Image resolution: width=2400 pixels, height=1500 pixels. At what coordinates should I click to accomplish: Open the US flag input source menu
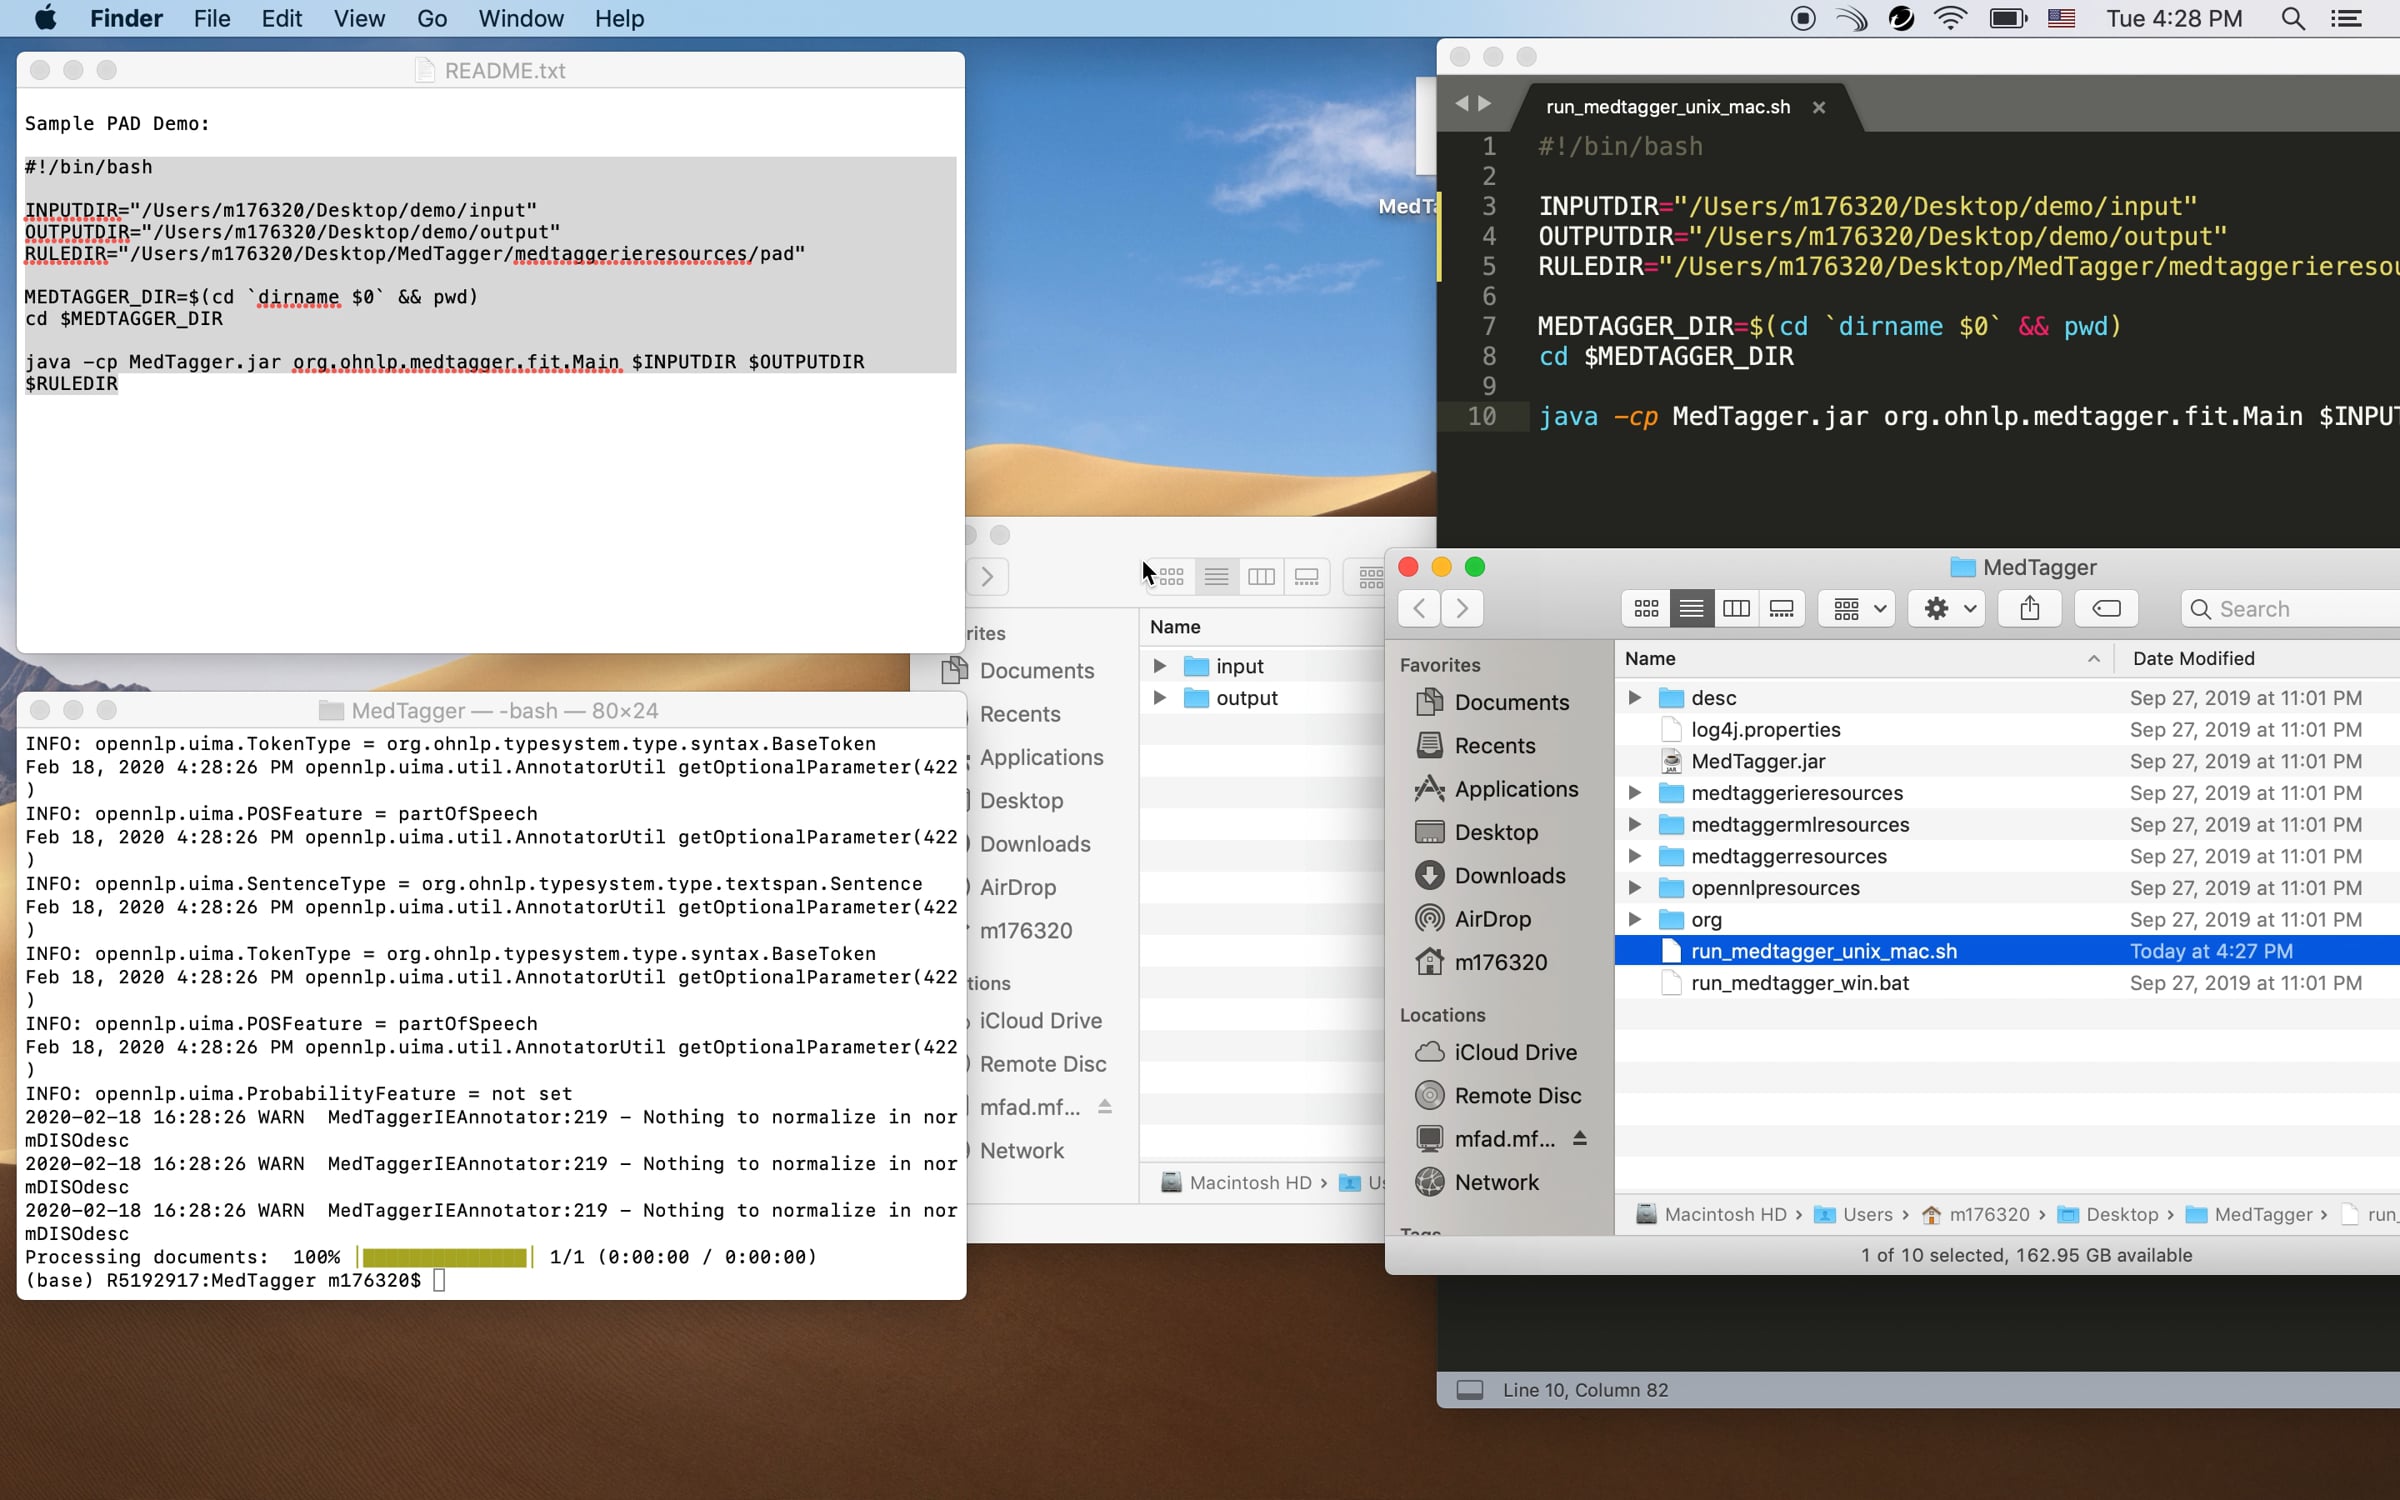point(2061,18)
